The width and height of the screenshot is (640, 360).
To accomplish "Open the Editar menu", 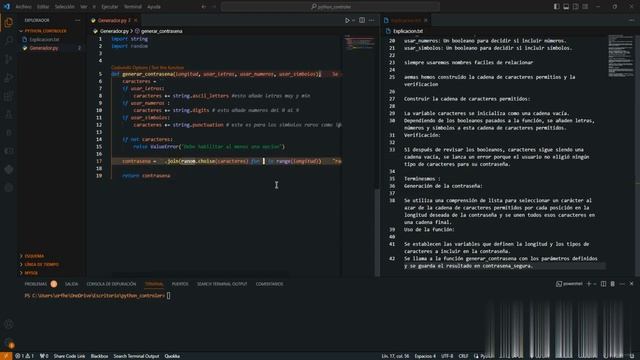I will click(43, 7).
